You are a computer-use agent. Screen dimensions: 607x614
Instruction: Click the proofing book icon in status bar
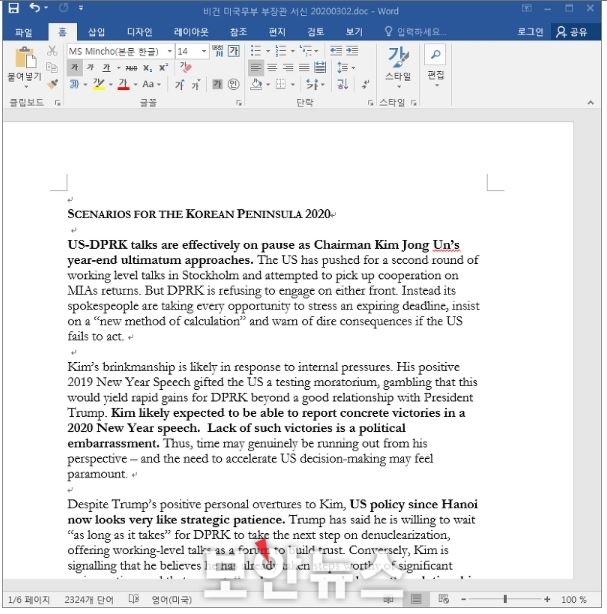[x=134, y=599]
